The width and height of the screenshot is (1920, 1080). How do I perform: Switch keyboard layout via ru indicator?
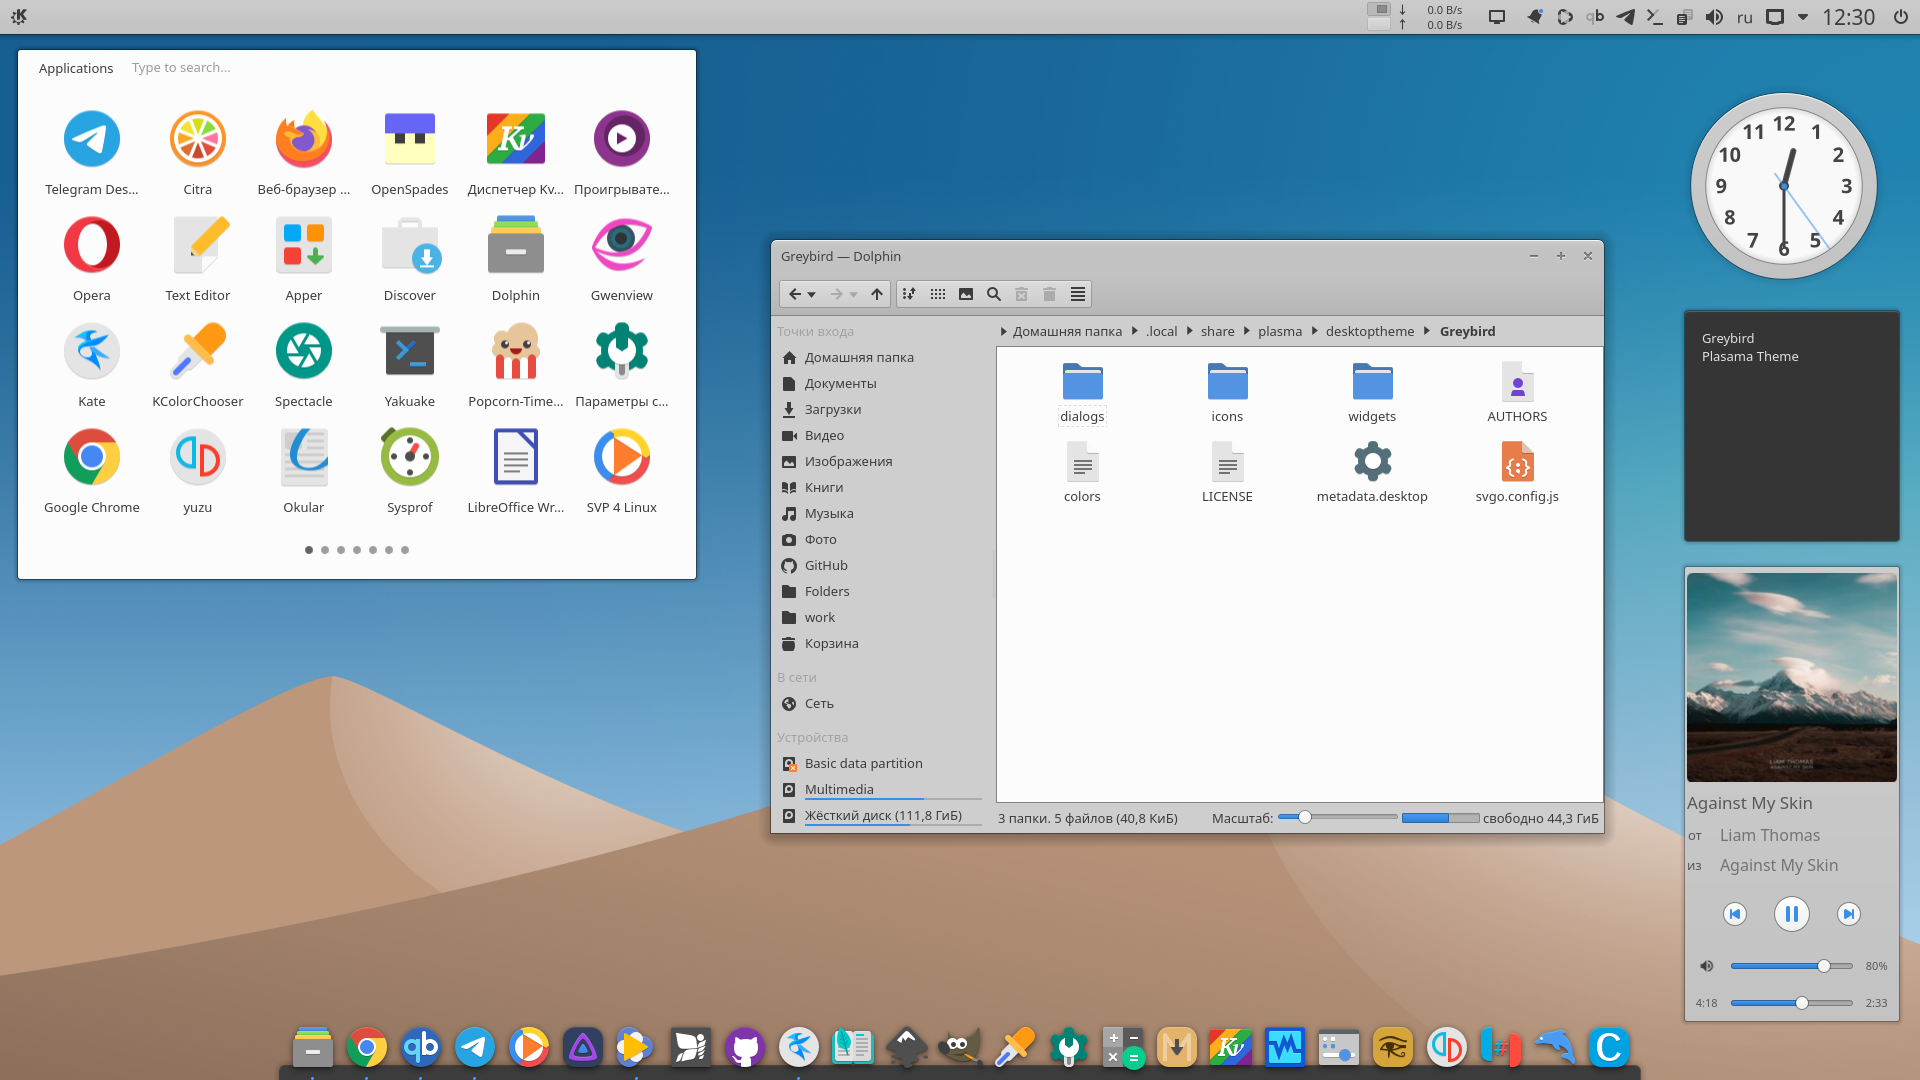tap(1745, 17)
